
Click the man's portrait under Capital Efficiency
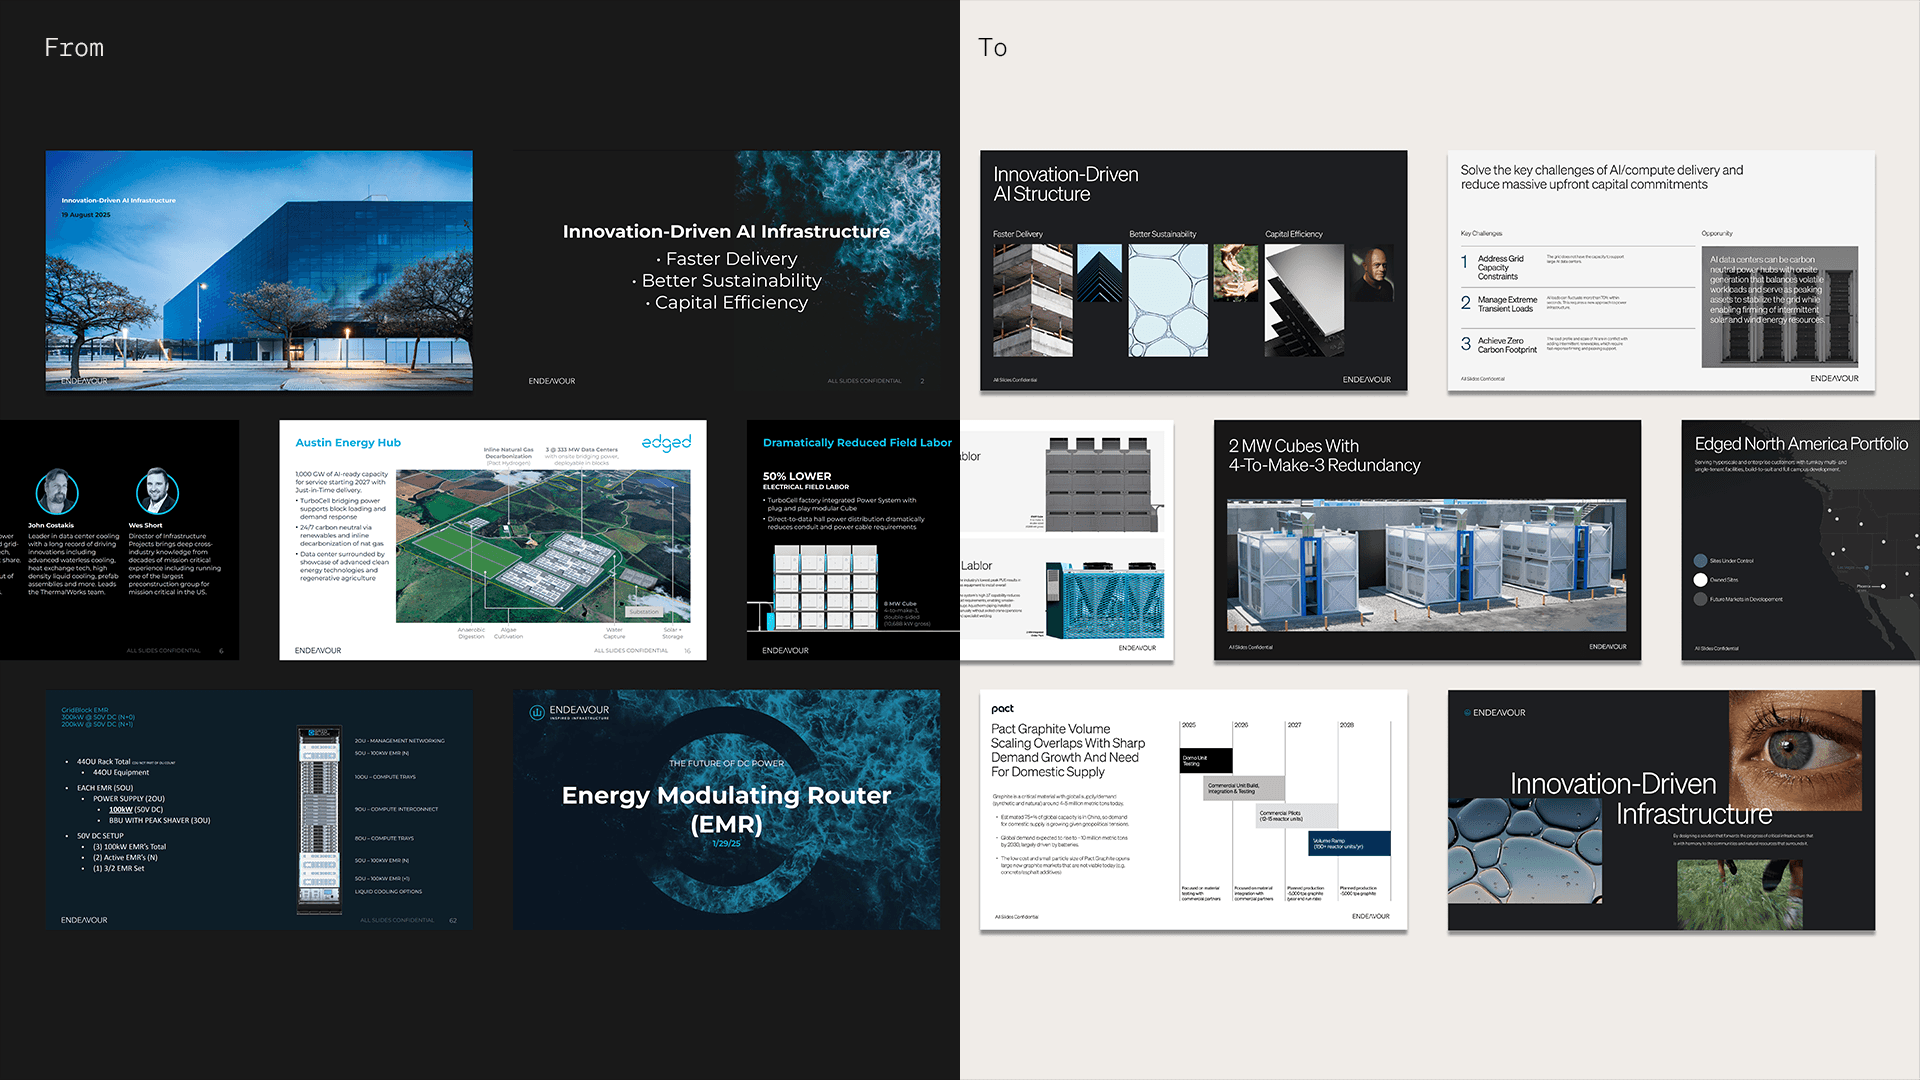(1371, 273)
